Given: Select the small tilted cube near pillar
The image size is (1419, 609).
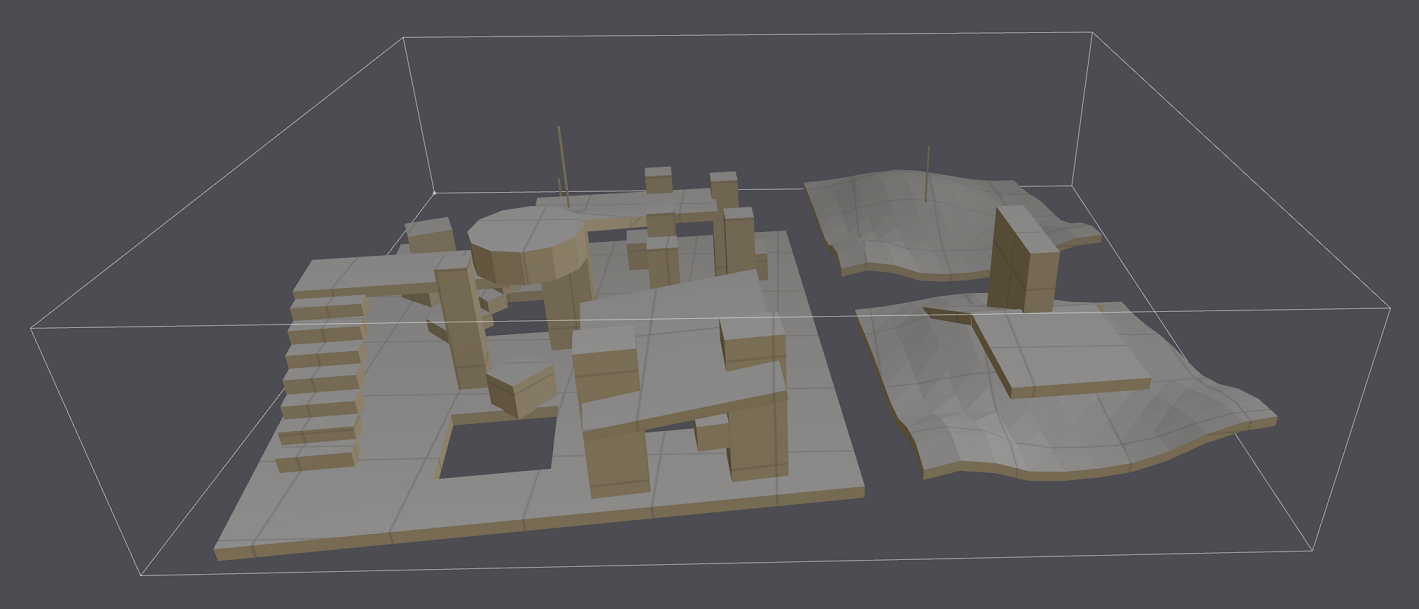Looking at the screenshot, I should click(x=520, y=389).
